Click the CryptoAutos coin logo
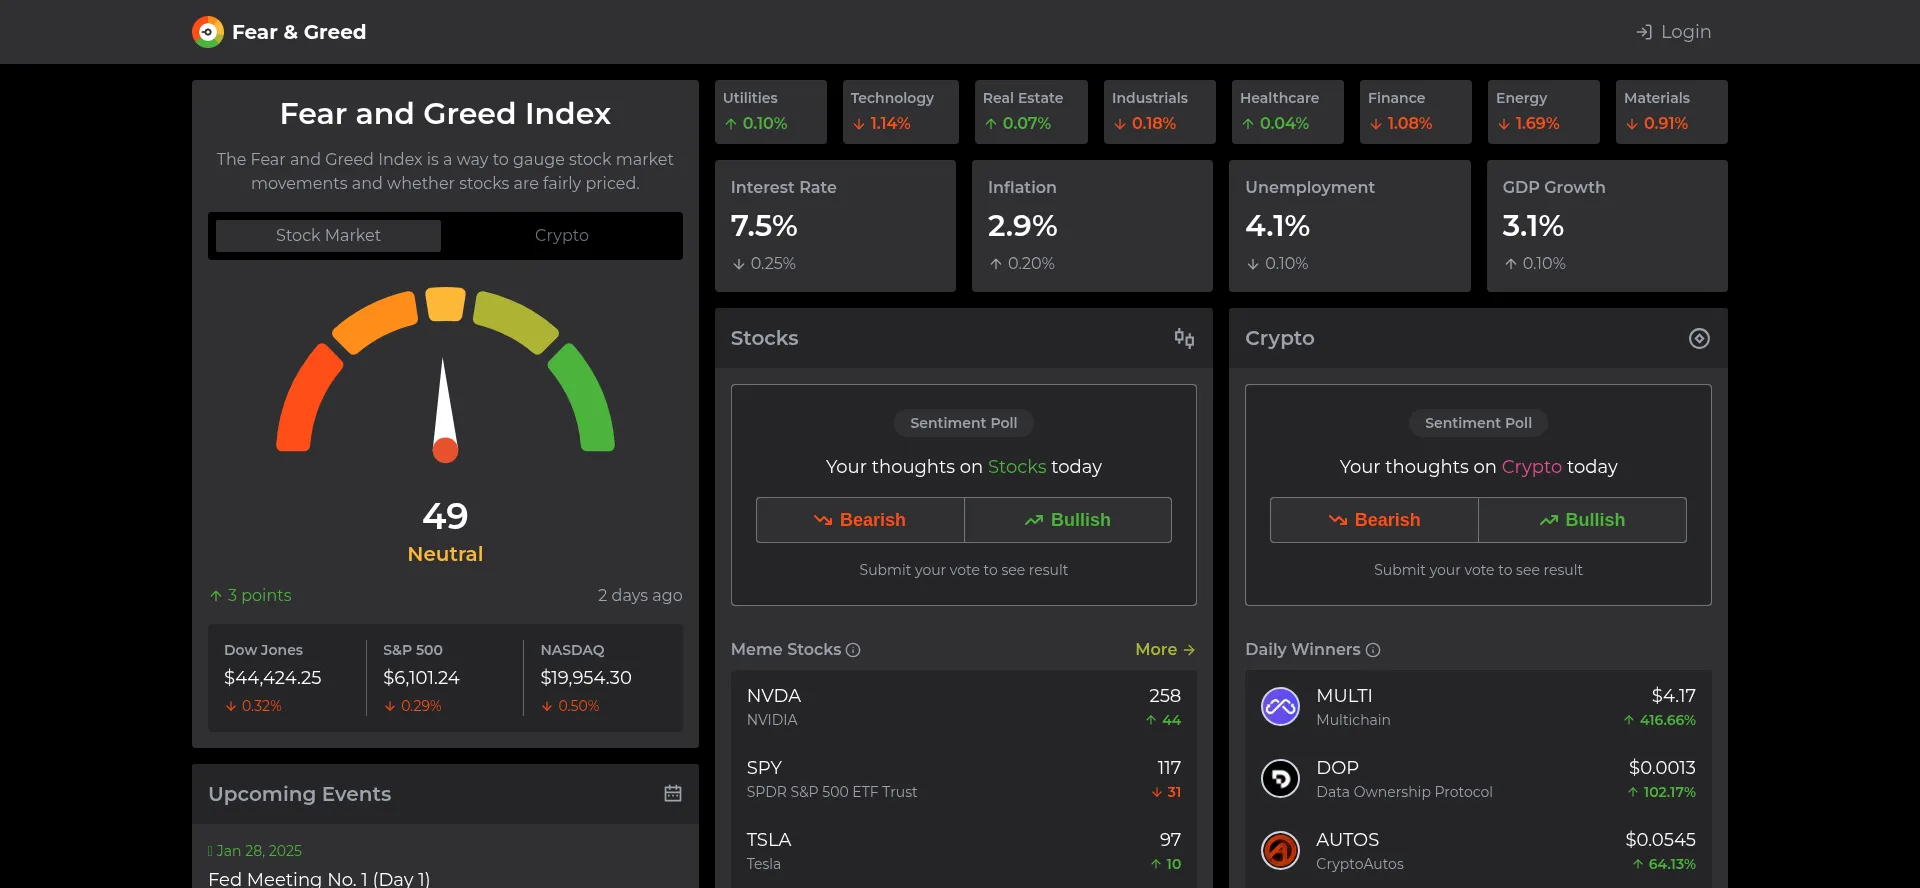Image resolution: width=1920 pixels, height=888 pixels. pyautogui.click(x=1280, y=851)
